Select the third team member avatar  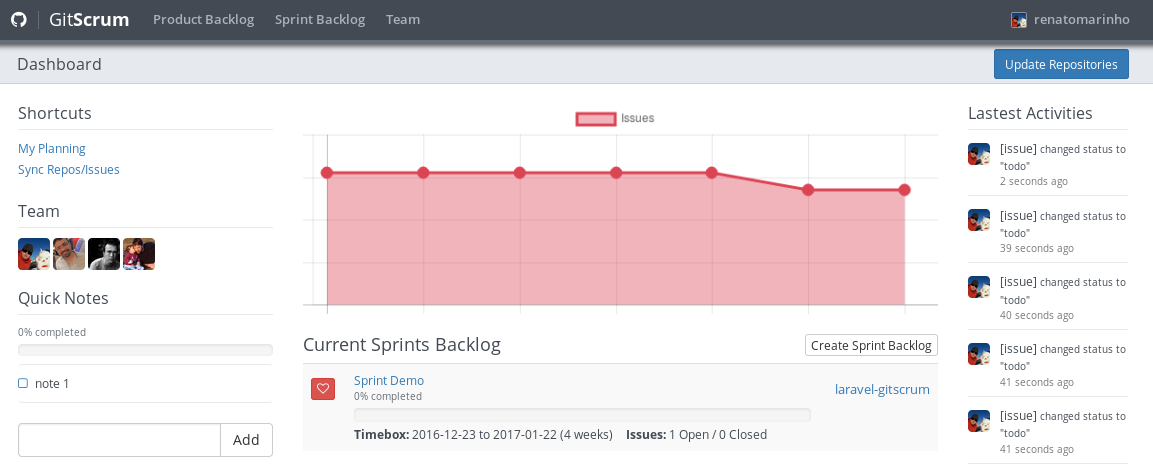104,254
